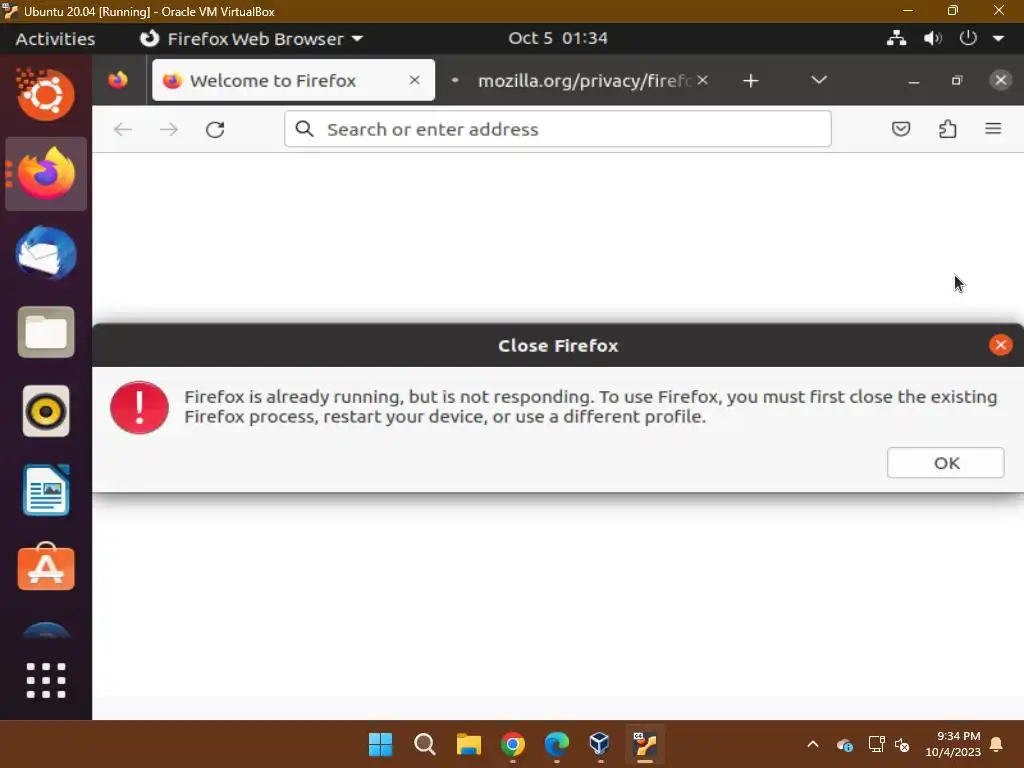Image resolution: width=1024 pixels, height=768 pixels.
Task: Show Applications grid in the dock
Action: click(46, 680)
